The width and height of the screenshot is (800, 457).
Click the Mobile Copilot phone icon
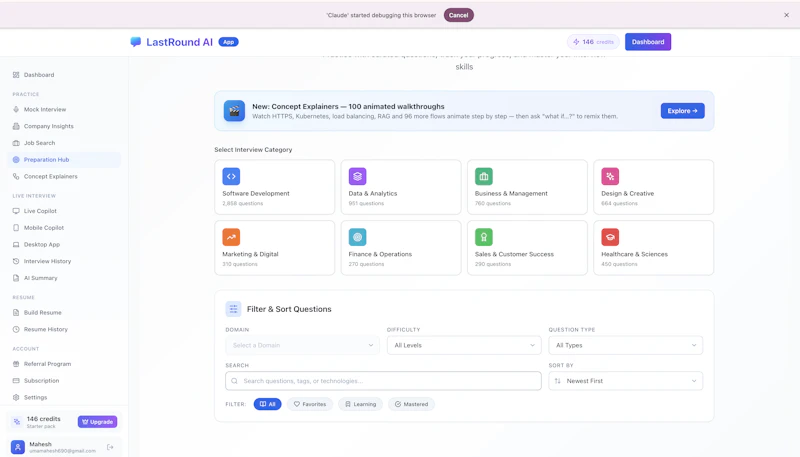coord(16,227)
